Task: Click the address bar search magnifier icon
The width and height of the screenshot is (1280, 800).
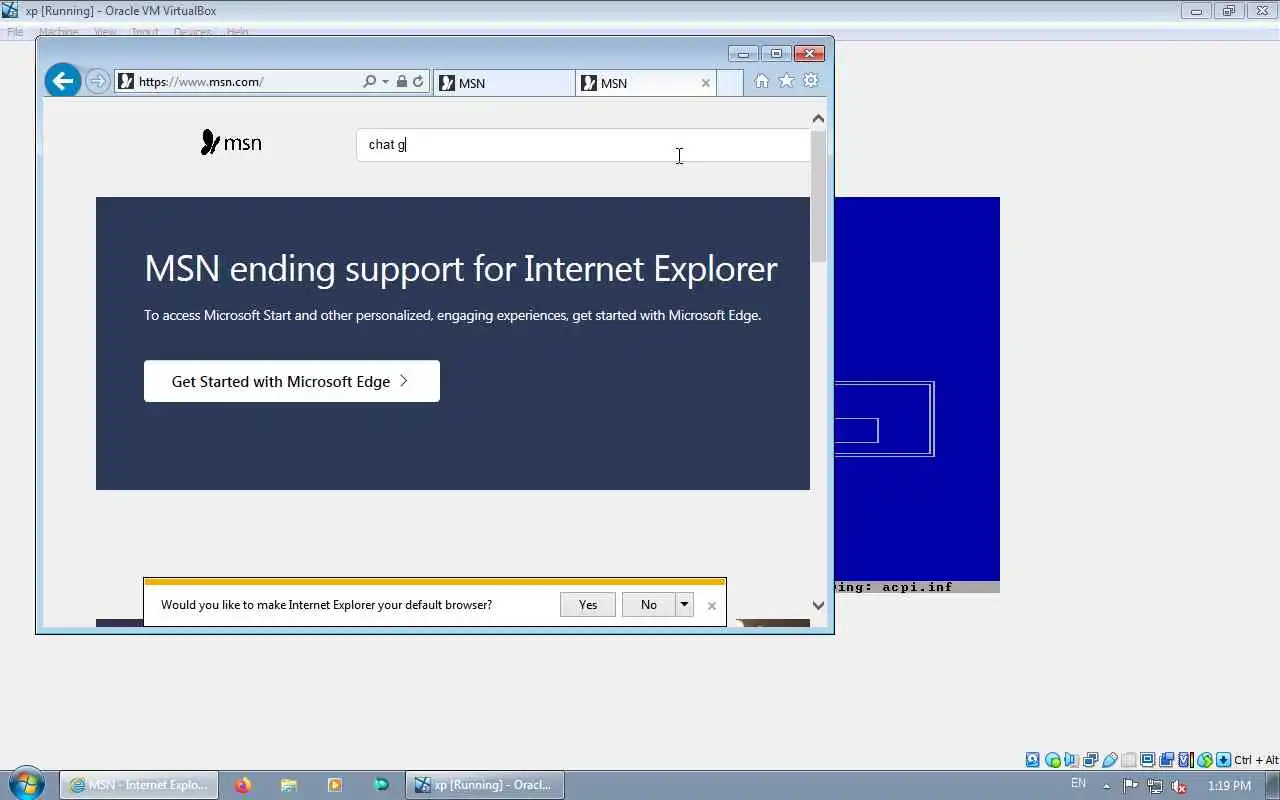Action: pyautogui.click(x=369, y=82)
